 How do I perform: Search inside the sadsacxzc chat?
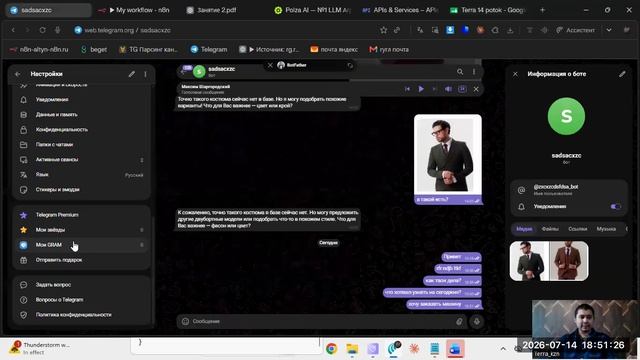pyautogui.click(x=460, y=72)
